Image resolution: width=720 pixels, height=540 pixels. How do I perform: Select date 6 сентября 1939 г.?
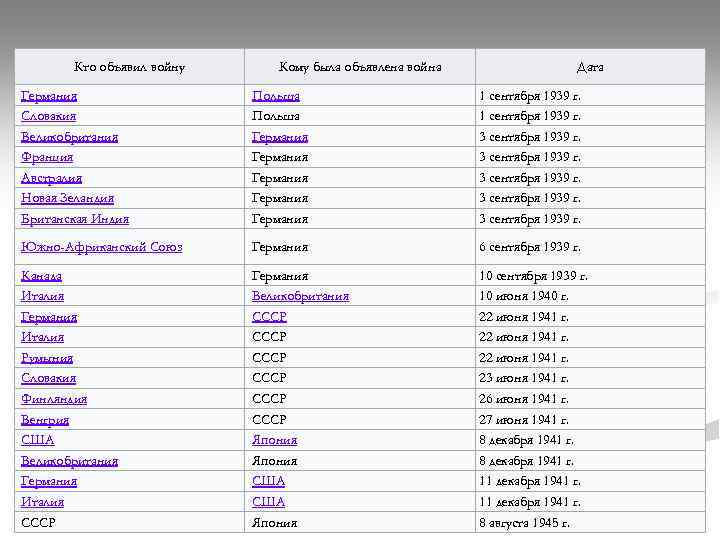click(x=530, y=247)
